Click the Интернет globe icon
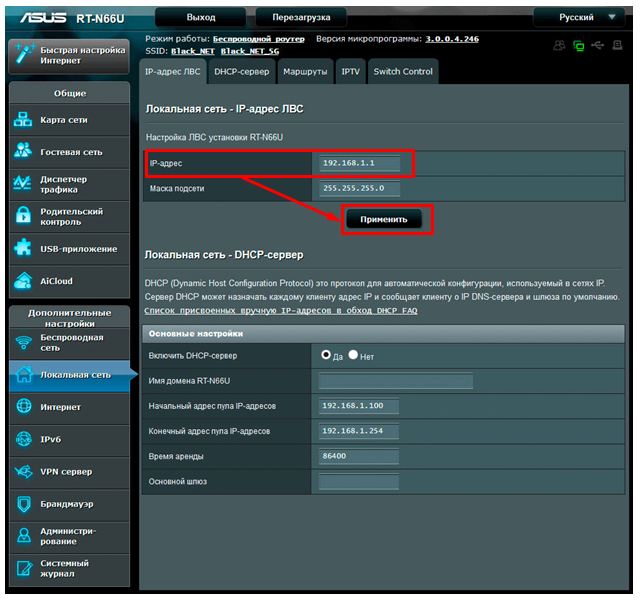The image size is (640, 602). coord(24,406)
